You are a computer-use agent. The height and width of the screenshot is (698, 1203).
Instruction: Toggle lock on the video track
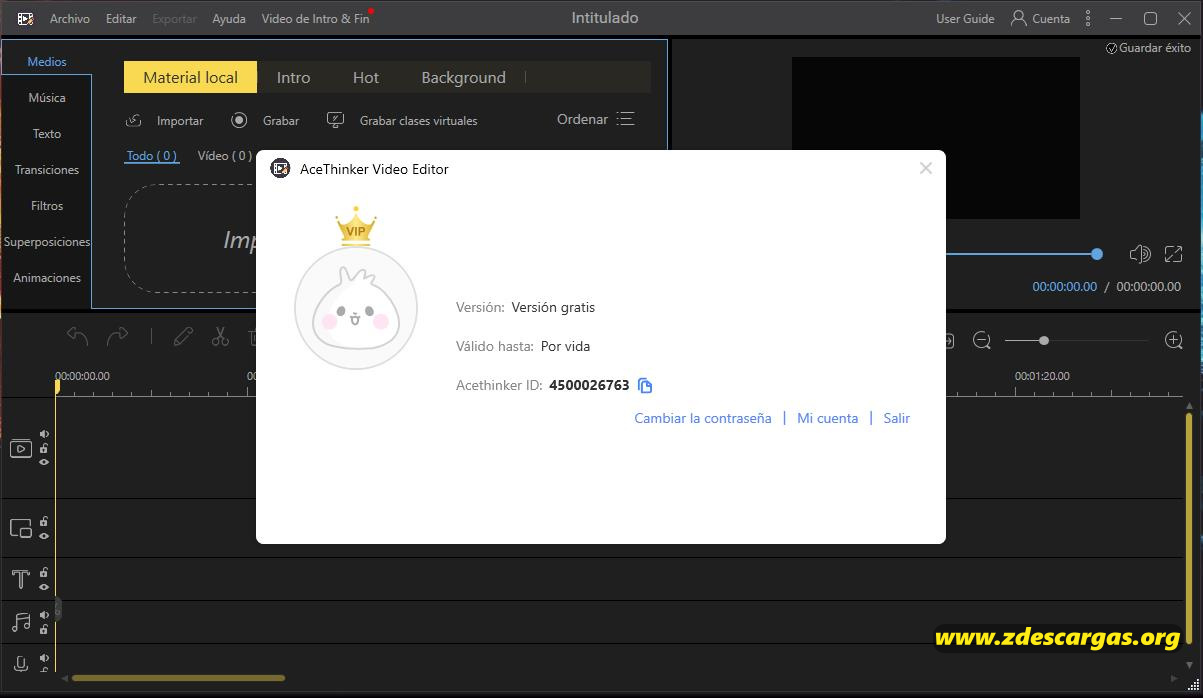(44, 448)
